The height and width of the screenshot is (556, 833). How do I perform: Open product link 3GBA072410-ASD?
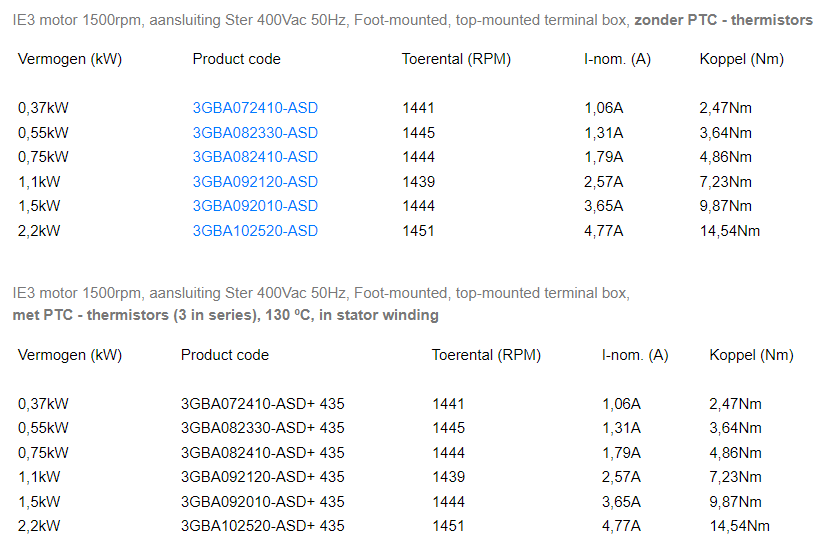click(255, 108)
